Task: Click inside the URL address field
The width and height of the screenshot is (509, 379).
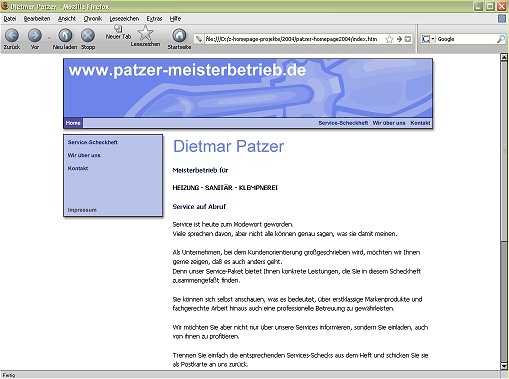Action: point(293,39)
